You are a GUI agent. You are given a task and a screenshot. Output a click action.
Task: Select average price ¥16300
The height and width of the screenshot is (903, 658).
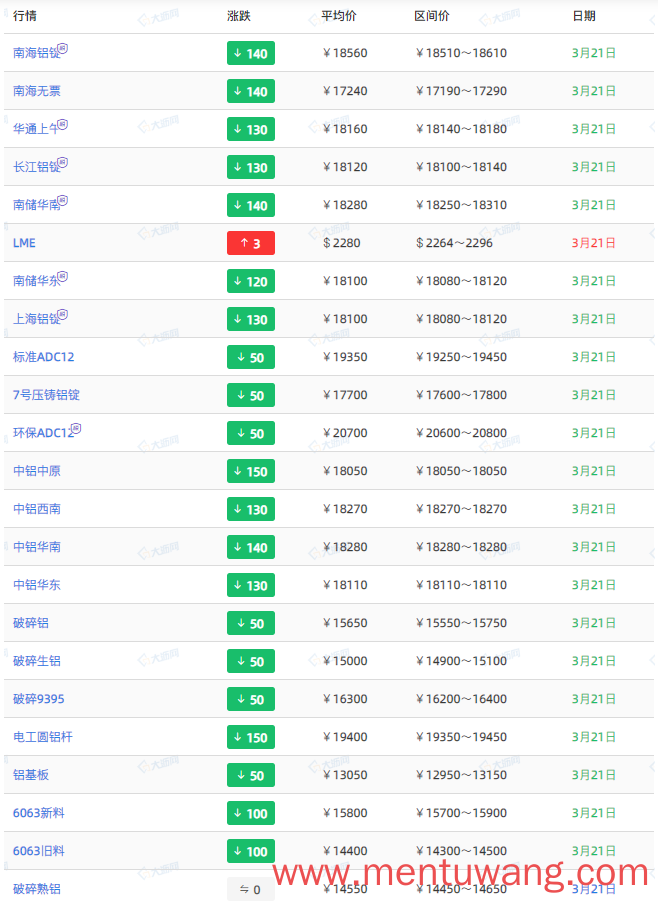(x=345, y=699)
